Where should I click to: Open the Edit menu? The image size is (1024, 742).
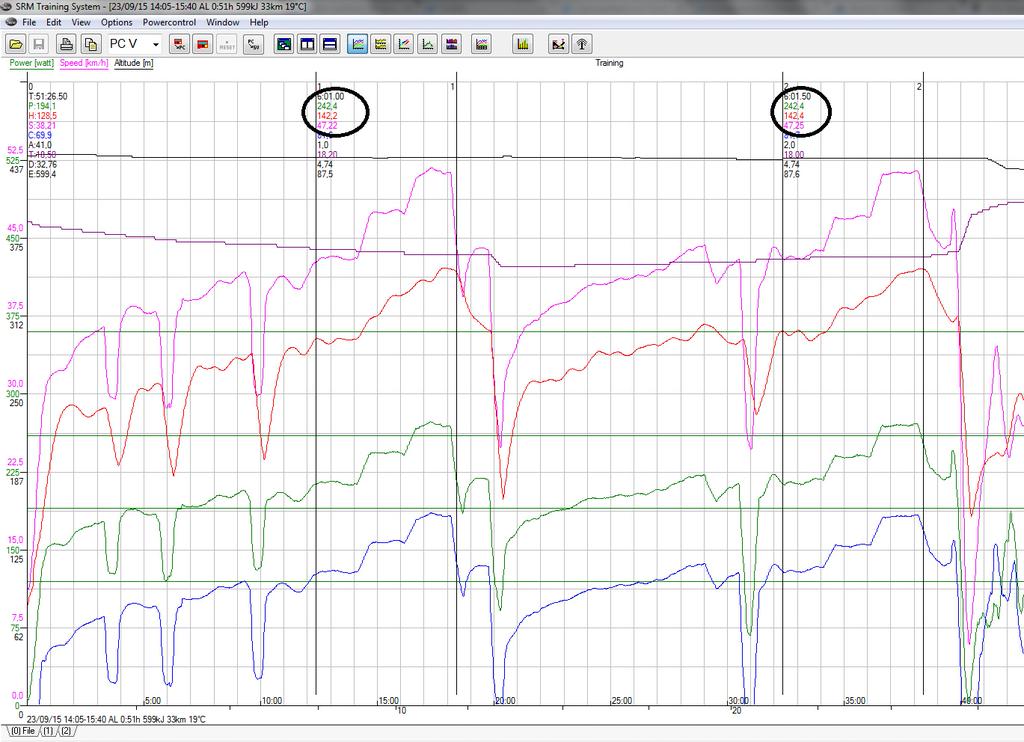point(54,22)
